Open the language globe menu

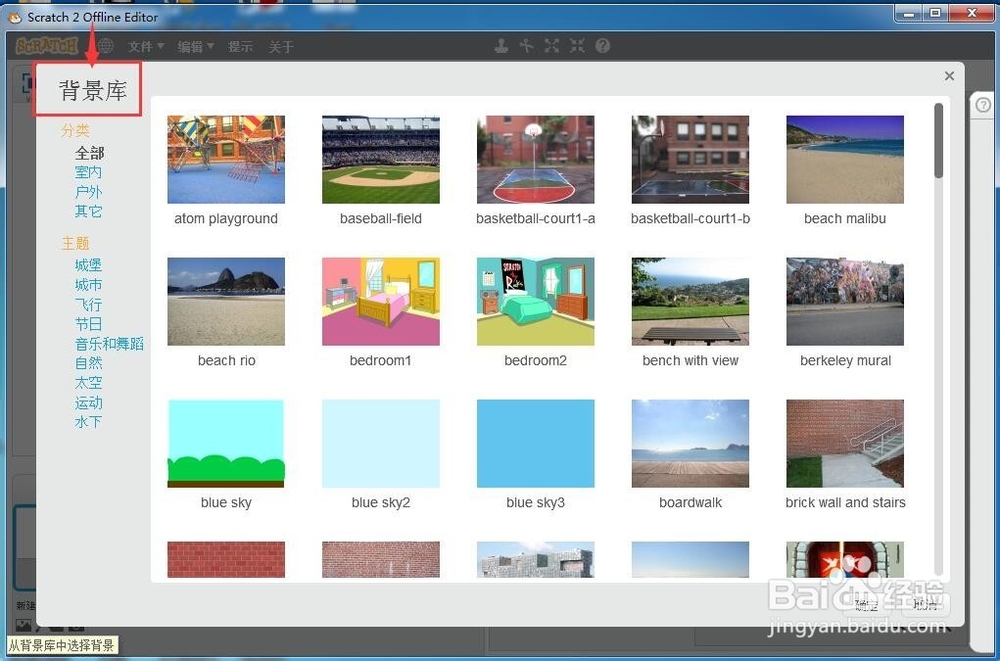pos(105,46)
